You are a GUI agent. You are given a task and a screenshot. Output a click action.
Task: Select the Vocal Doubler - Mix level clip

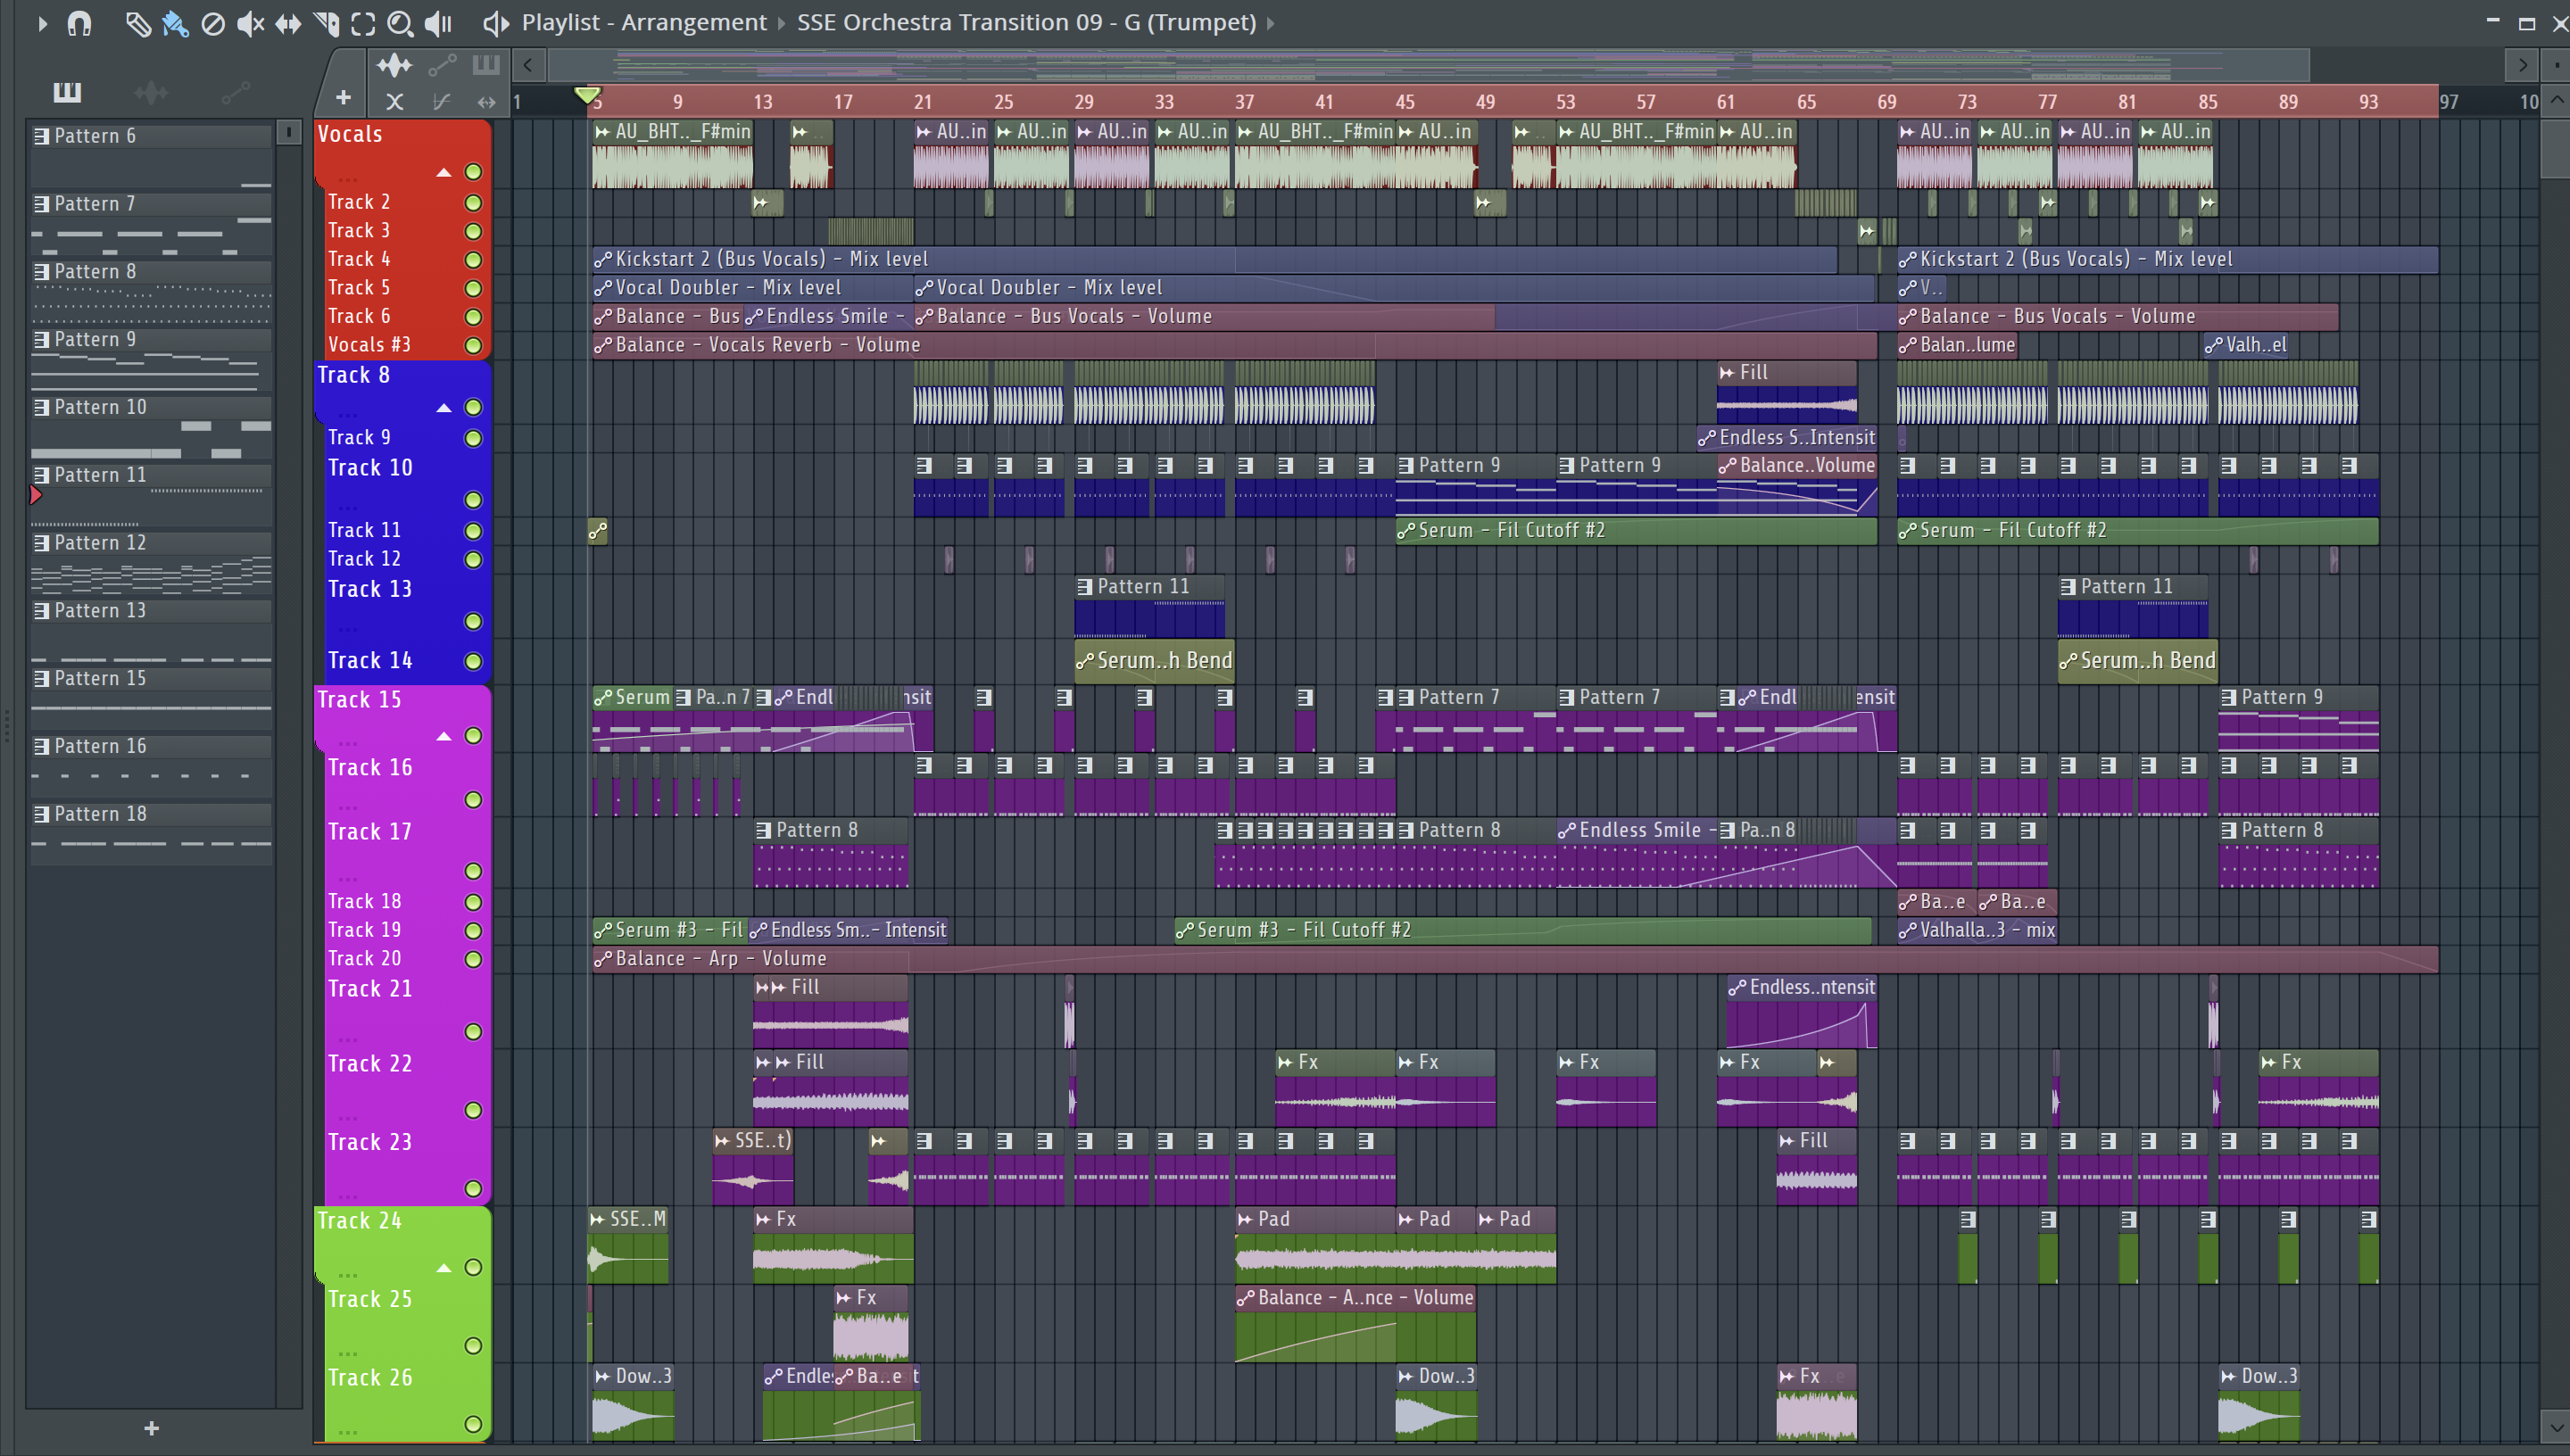(752, 288)
